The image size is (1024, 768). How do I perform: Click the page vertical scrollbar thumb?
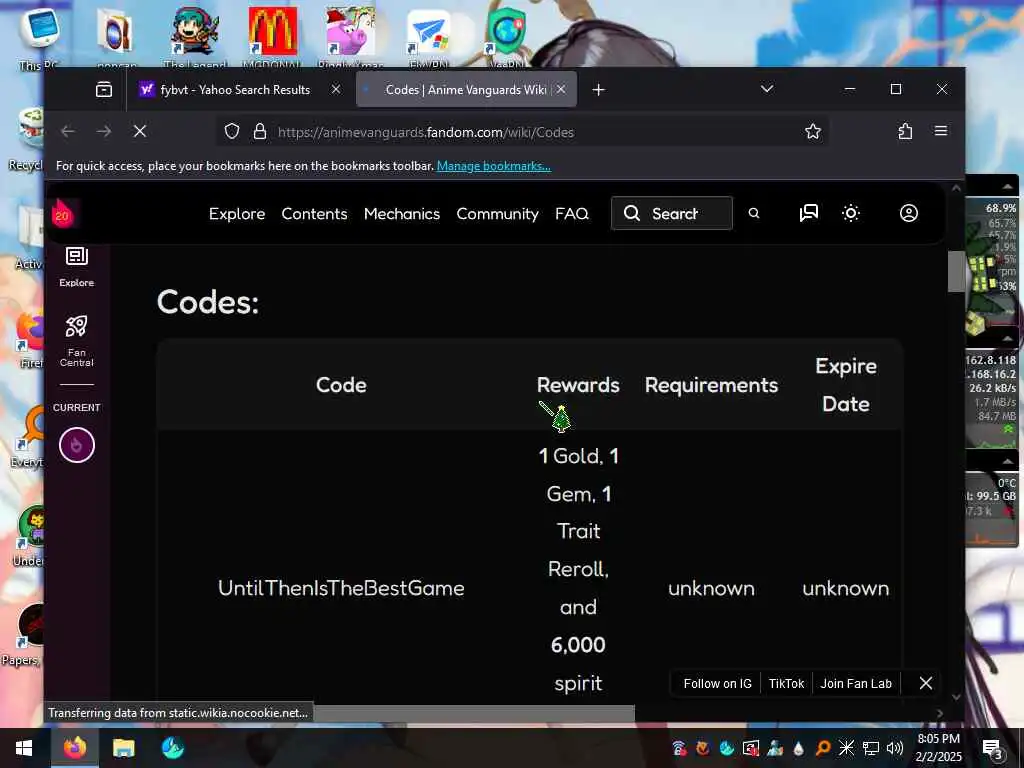[956, 271]
